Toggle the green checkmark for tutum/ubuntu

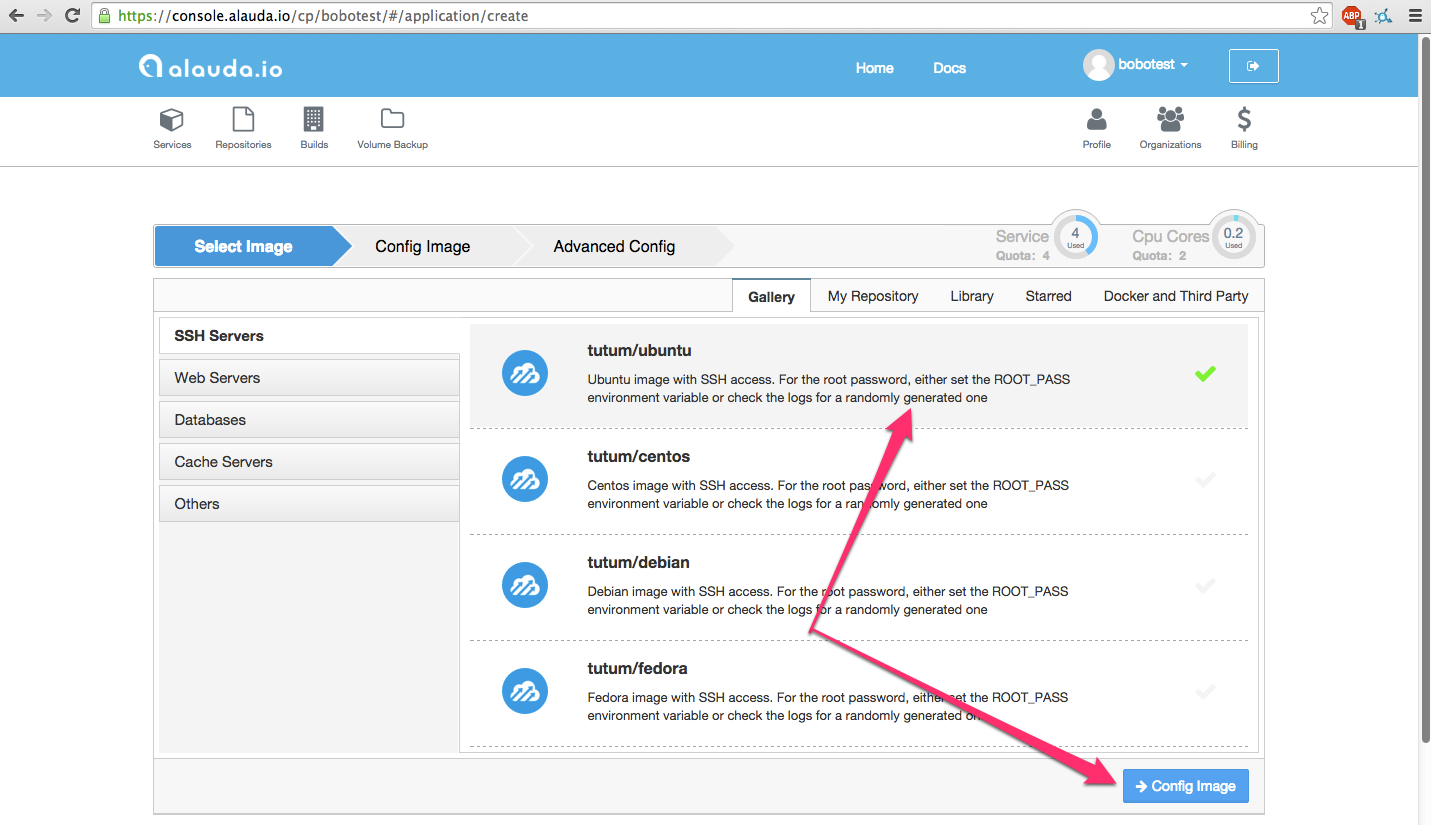1205,374
